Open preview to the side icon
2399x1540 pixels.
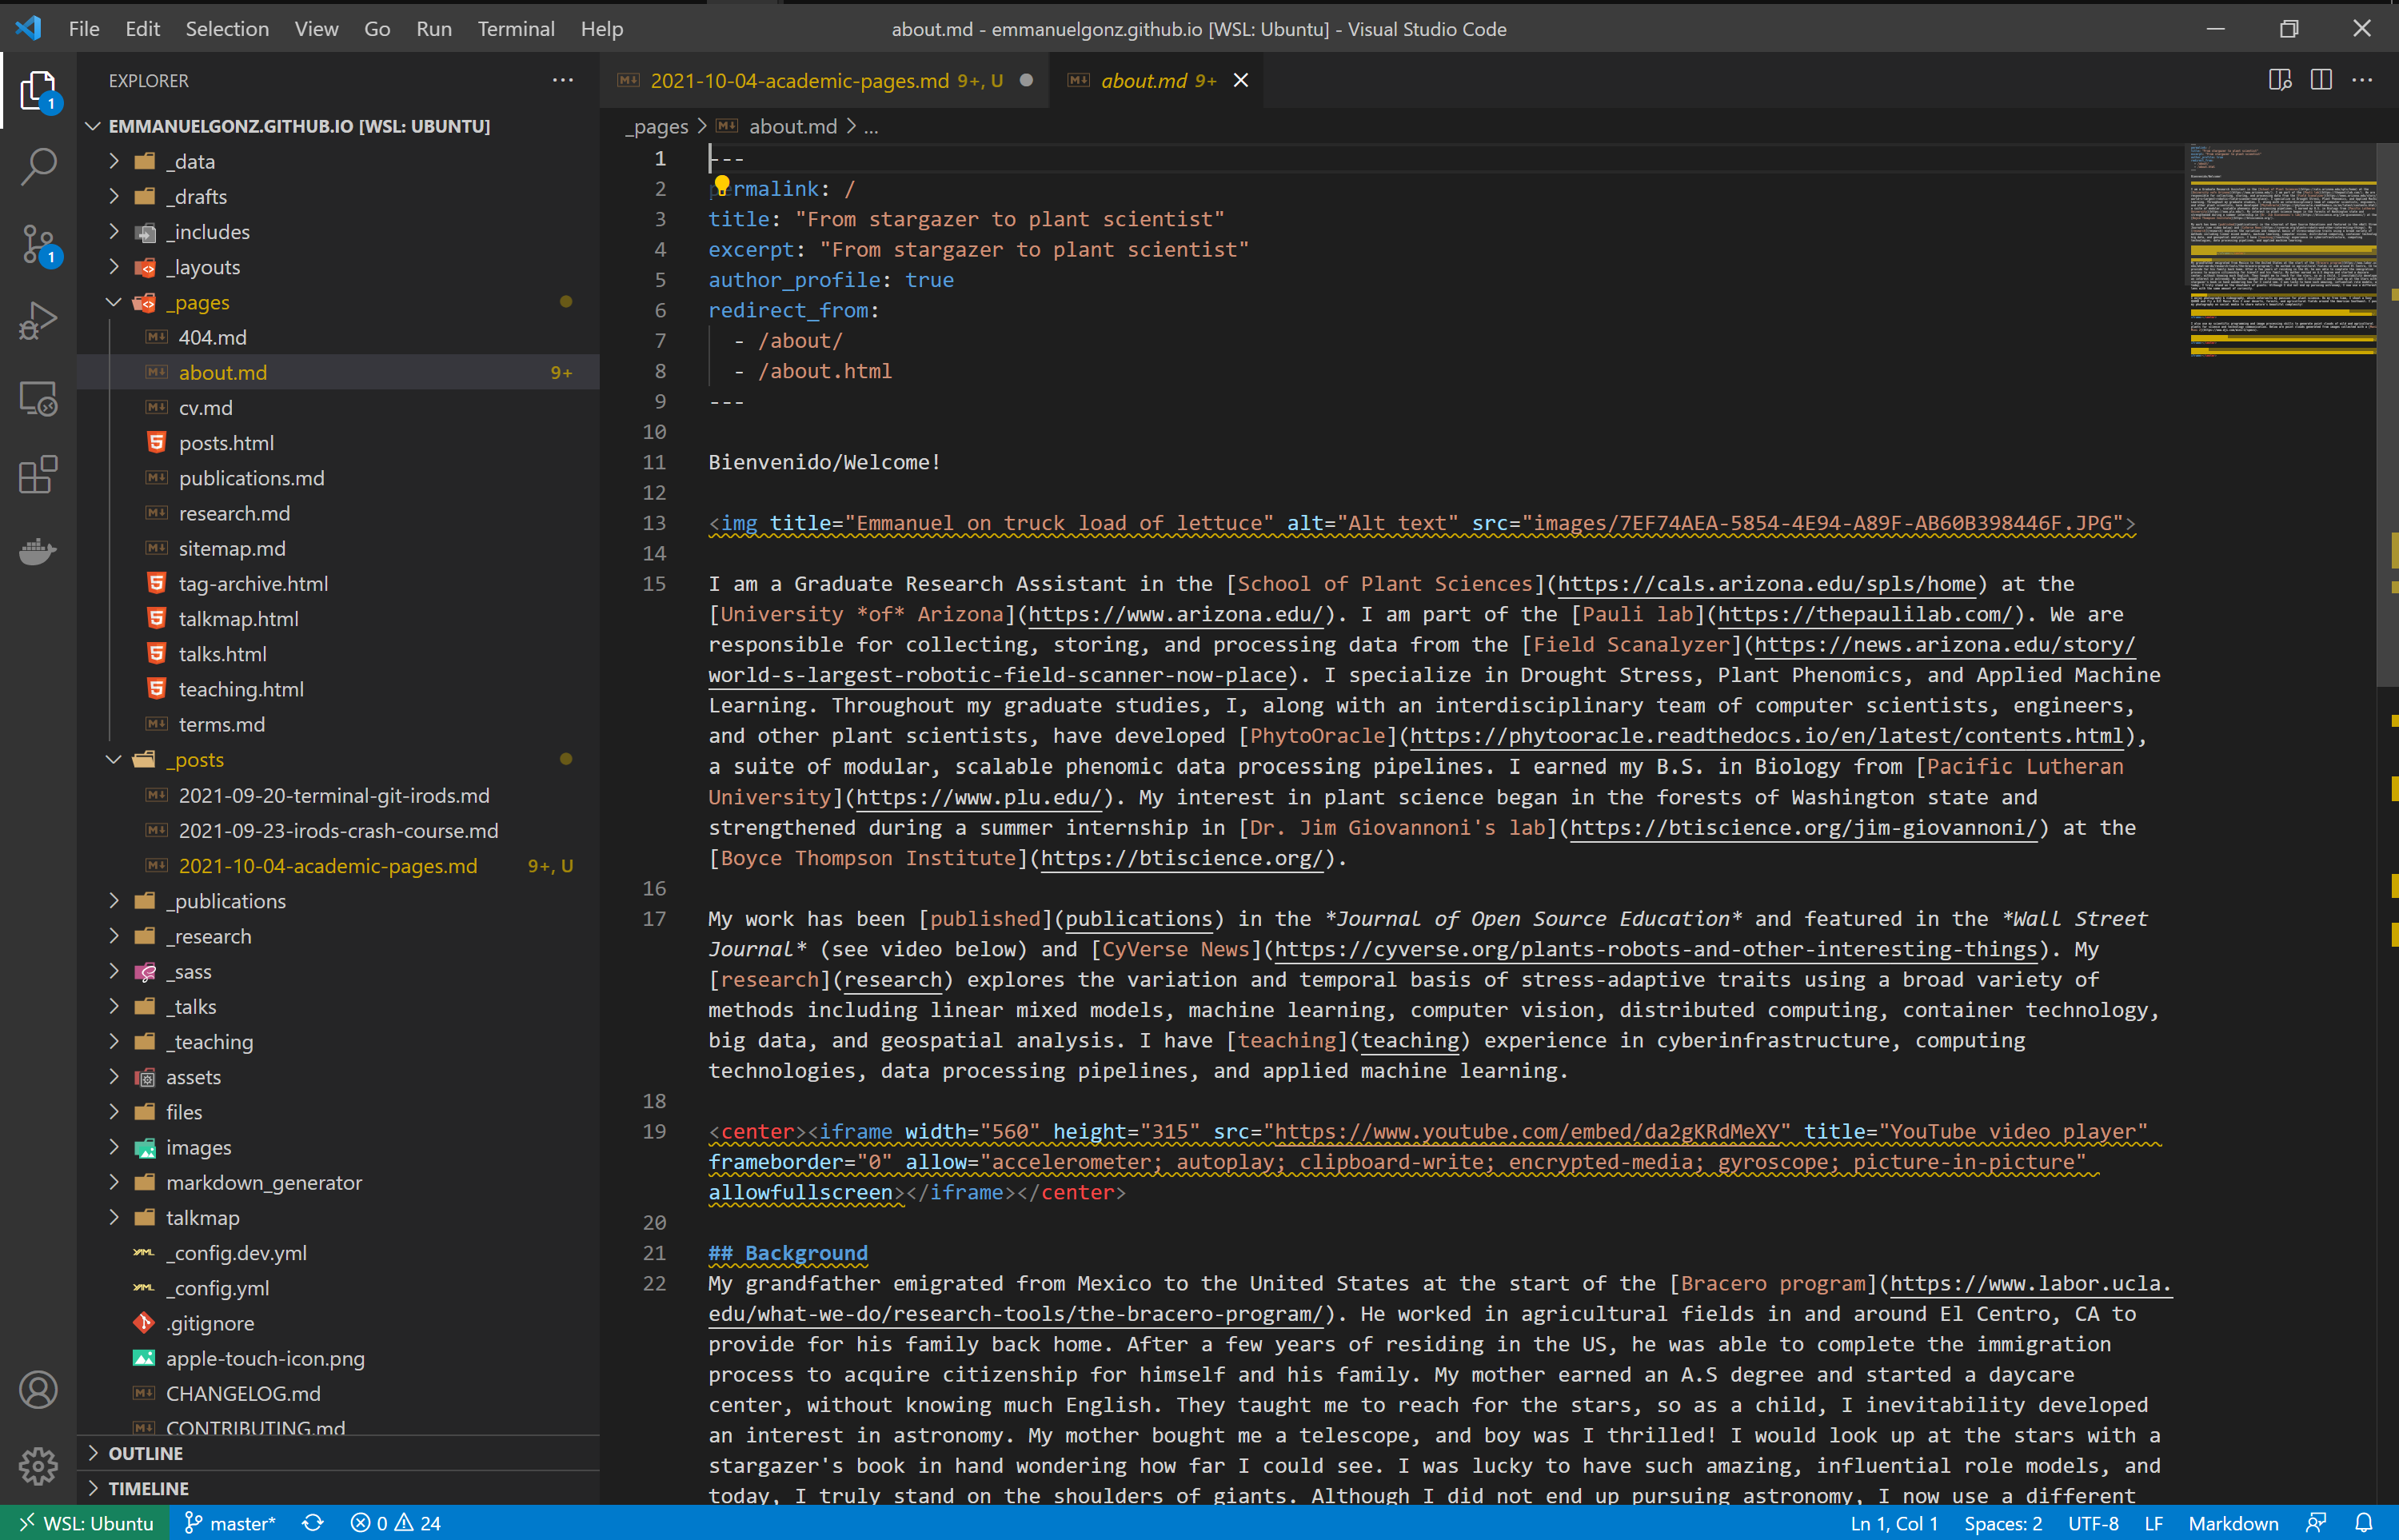click(x=2279, y=80)
